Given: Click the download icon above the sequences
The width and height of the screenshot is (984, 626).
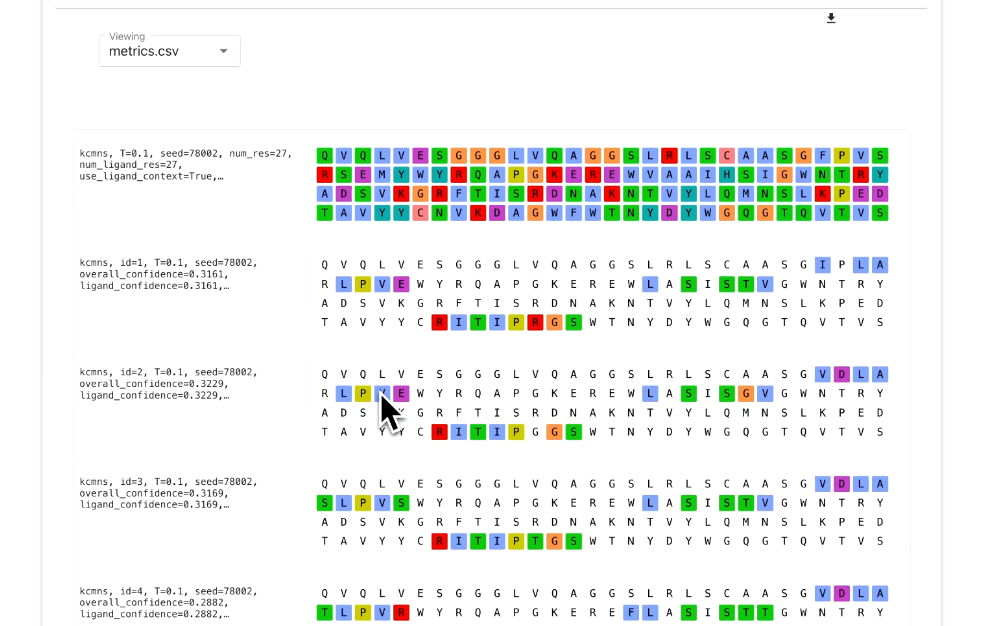Looking at the screenshot, I should coord(831,18).
